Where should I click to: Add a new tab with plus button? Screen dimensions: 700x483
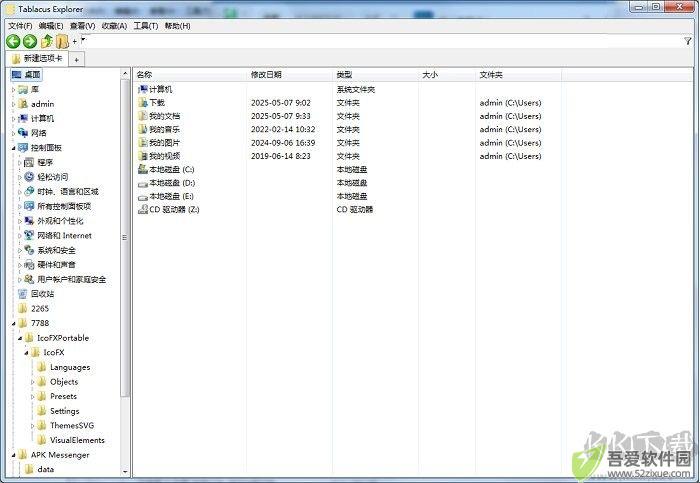pyautogui.click(x=76, y=59)
